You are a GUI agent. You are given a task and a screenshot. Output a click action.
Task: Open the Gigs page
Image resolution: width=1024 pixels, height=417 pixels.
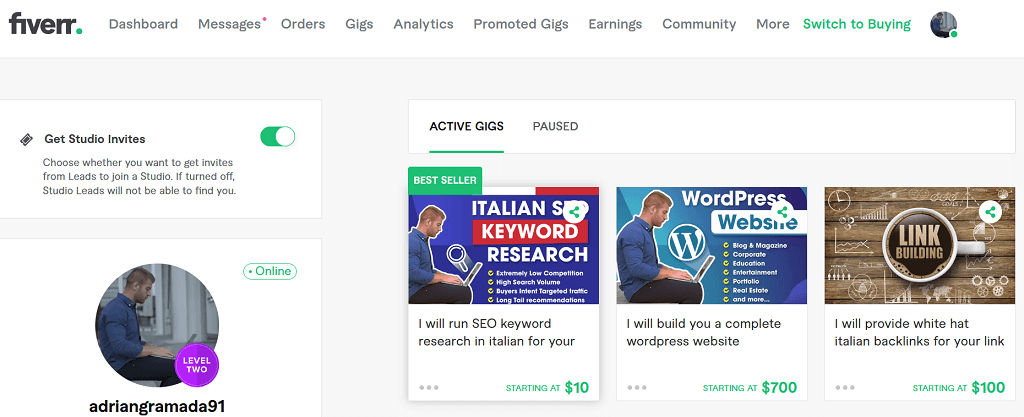(359, 24)
